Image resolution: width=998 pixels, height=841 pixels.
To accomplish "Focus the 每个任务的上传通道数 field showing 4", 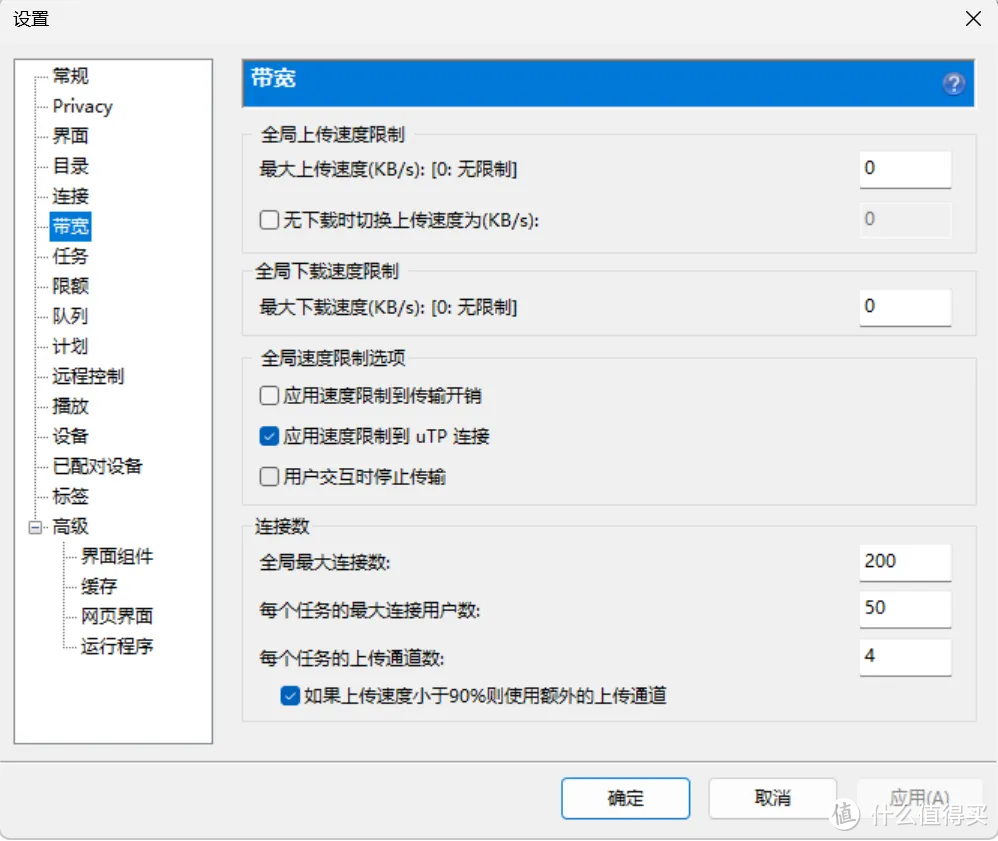I will click(x=905, y=656).
